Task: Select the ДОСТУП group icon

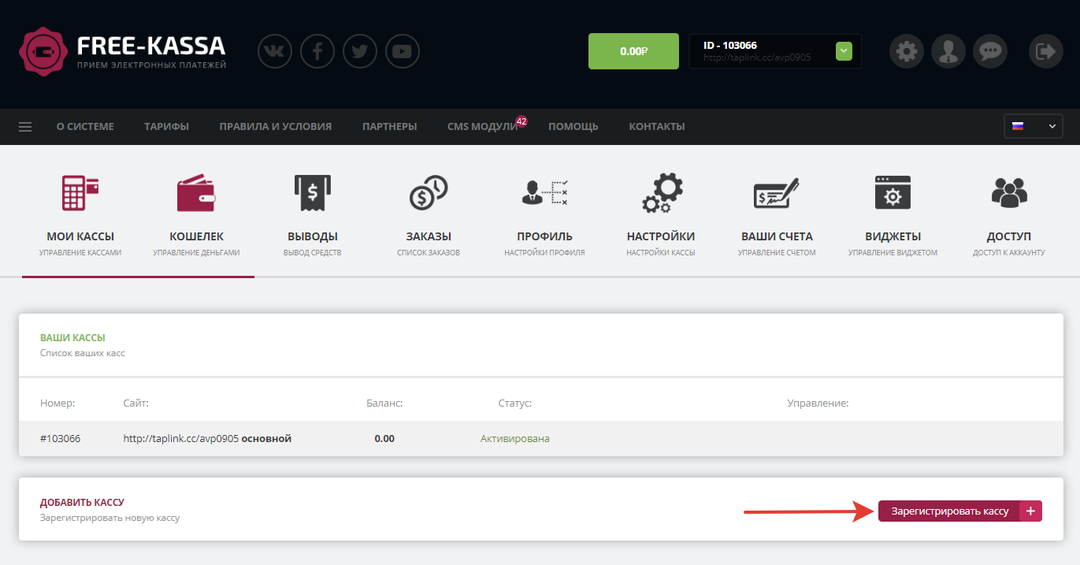Action: [x=1009, y=192]
